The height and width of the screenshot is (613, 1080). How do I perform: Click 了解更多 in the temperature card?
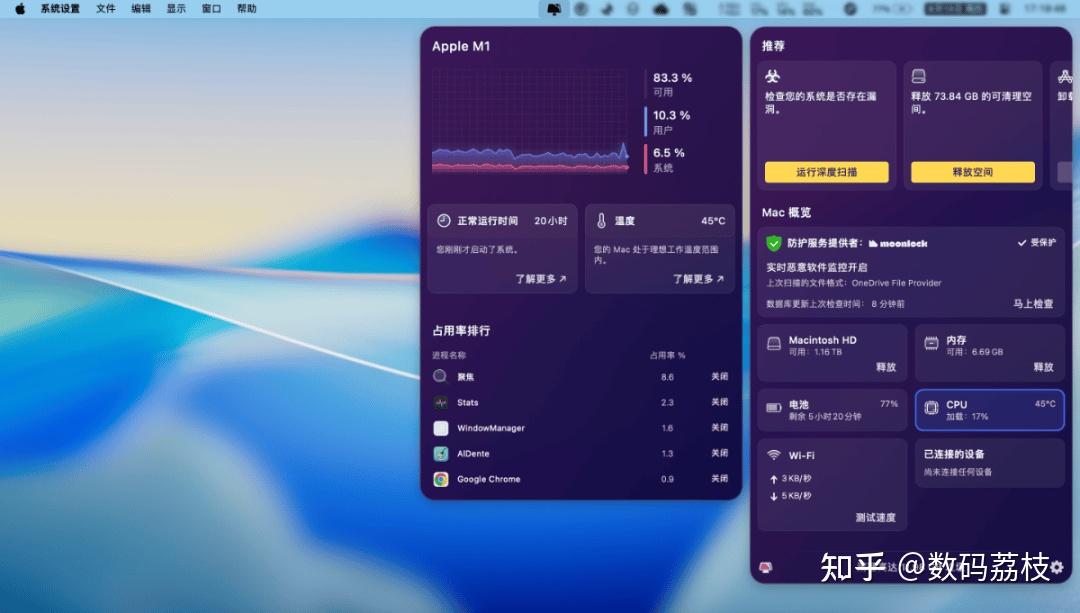698,279
